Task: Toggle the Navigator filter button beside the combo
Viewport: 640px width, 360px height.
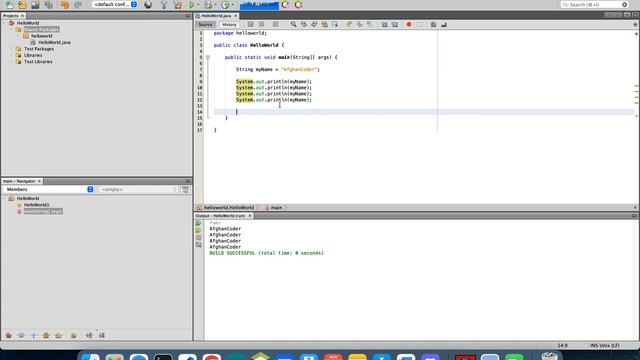Action: 185,189
